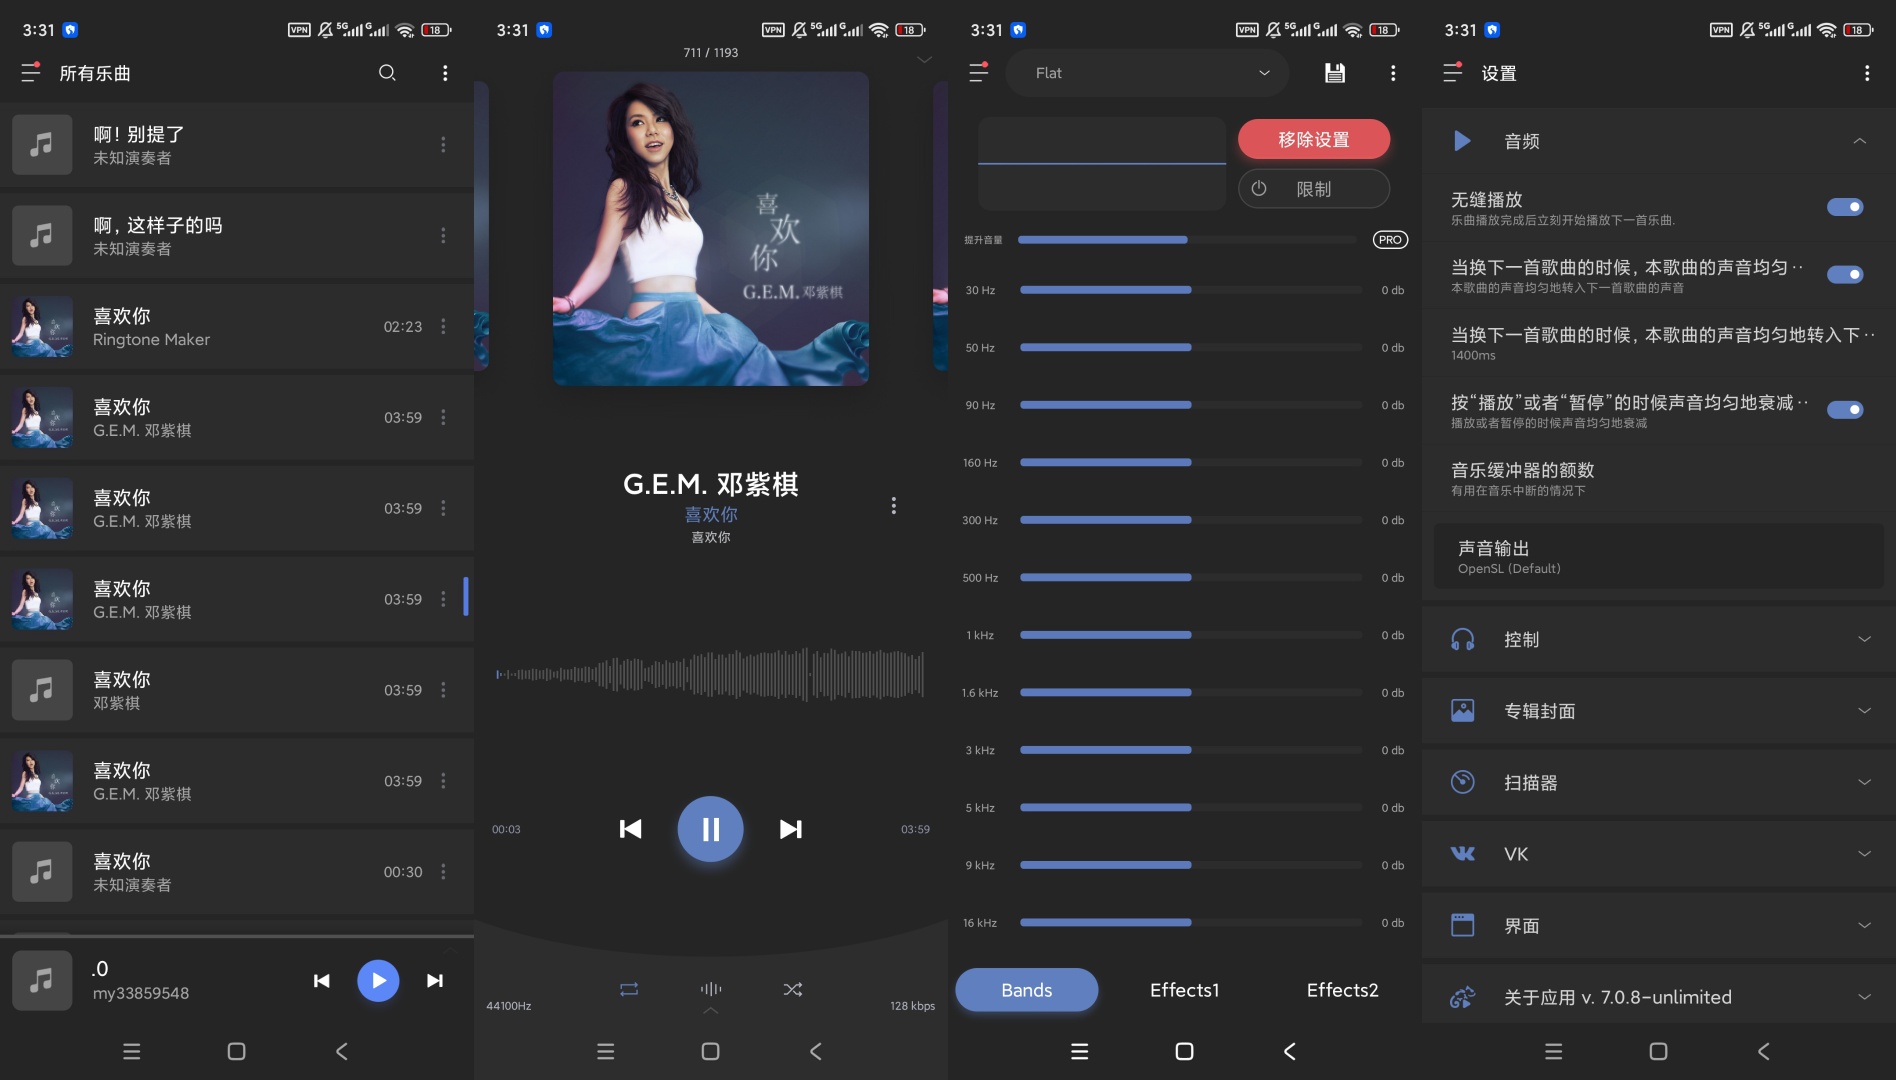Image resolution: width=1896 pixels, height=1080 pixels.
Task: Open 声音输出 OpenSL setting
Action: click(x=1659, y=556)
